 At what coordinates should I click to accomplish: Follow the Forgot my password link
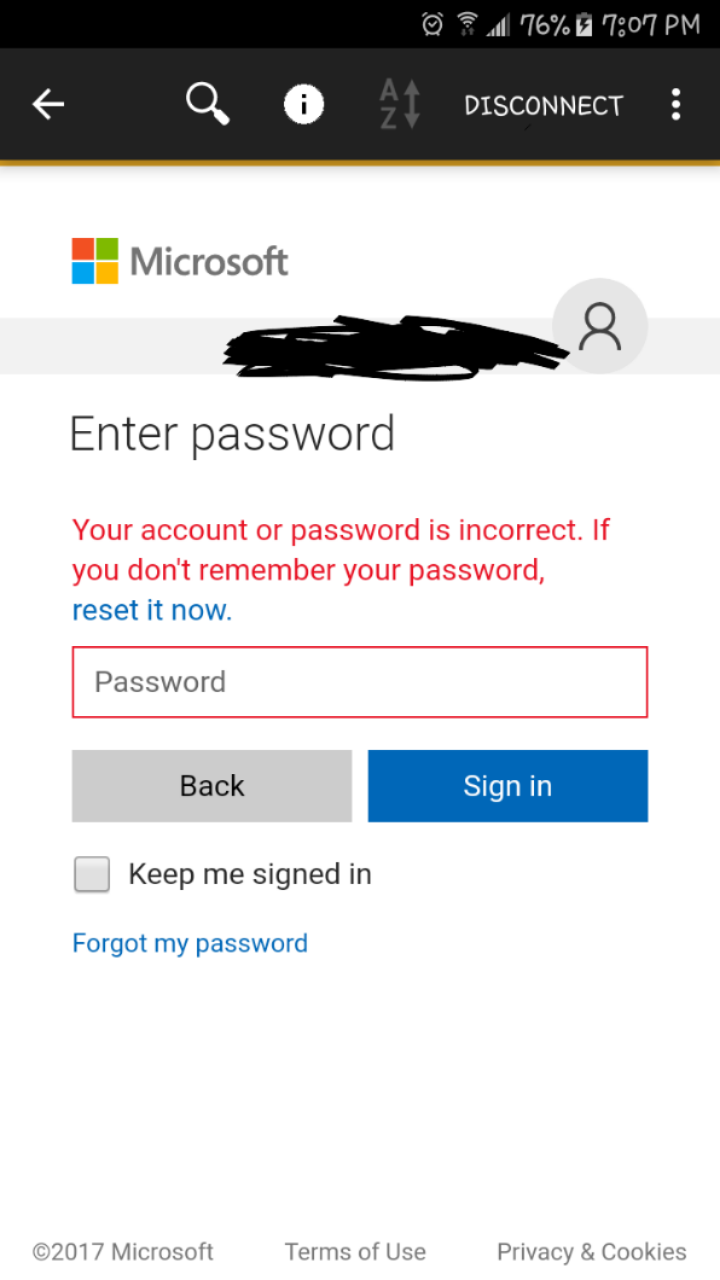point(190,943)
